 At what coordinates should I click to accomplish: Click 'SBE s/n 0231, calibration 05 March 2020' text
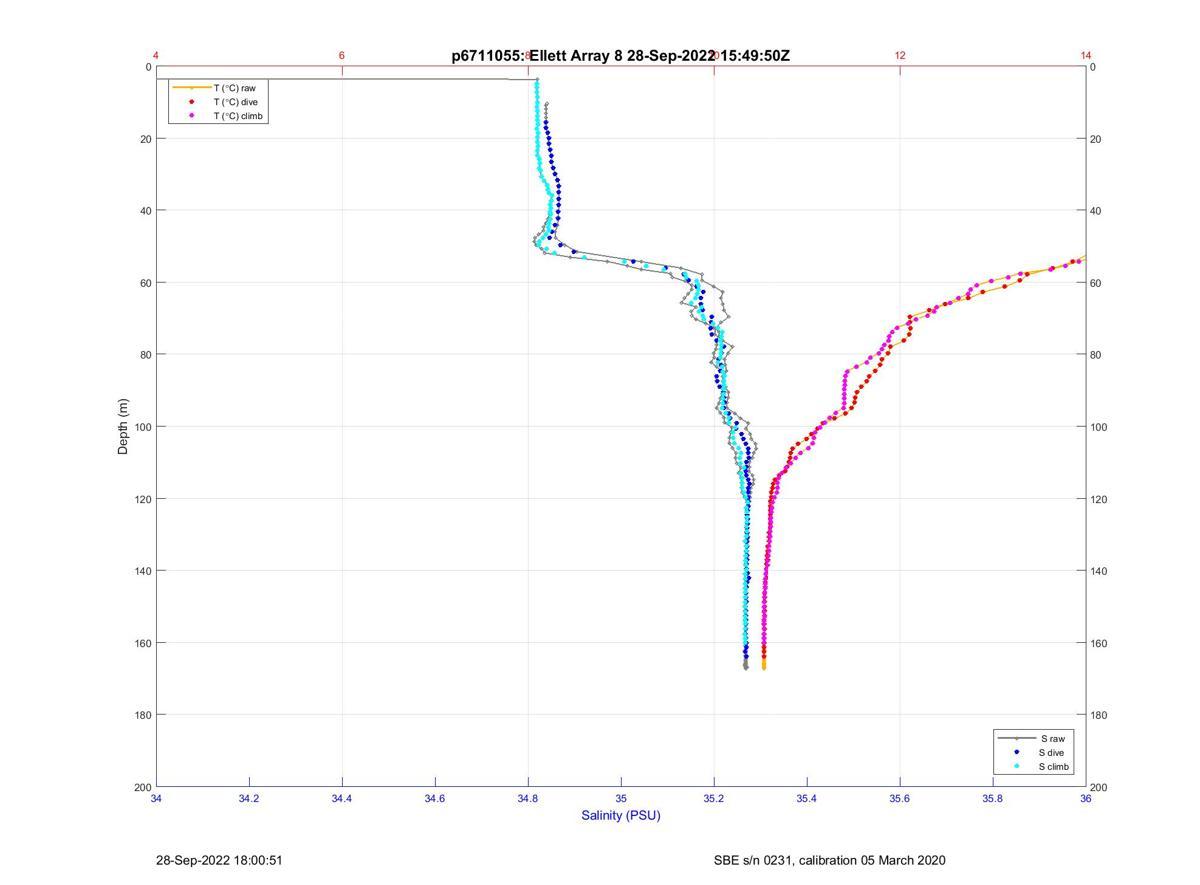coord(829,860)
